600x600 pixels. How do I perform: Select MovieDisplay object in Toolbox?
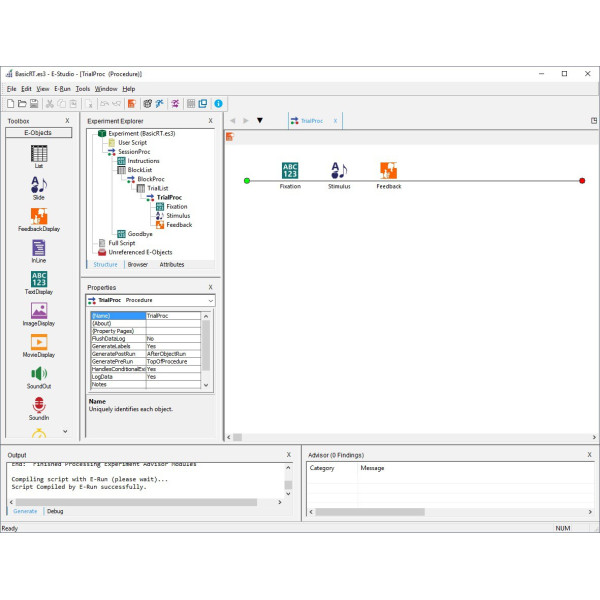coord(39,346)
